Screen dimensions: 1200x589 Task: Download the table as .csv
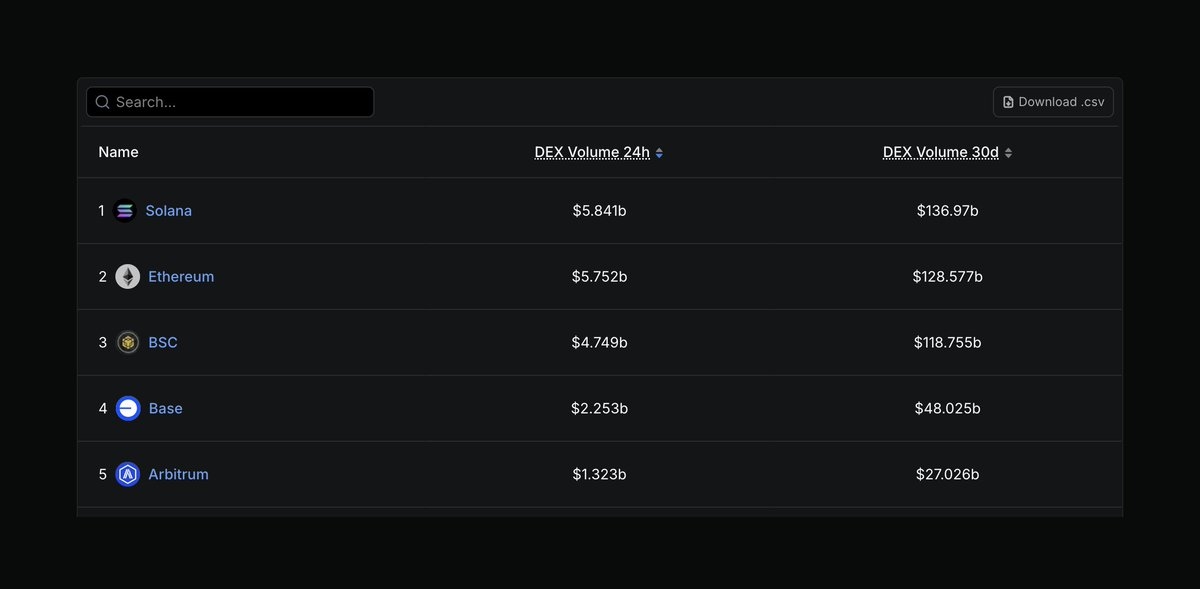[x=1053, y=102]
